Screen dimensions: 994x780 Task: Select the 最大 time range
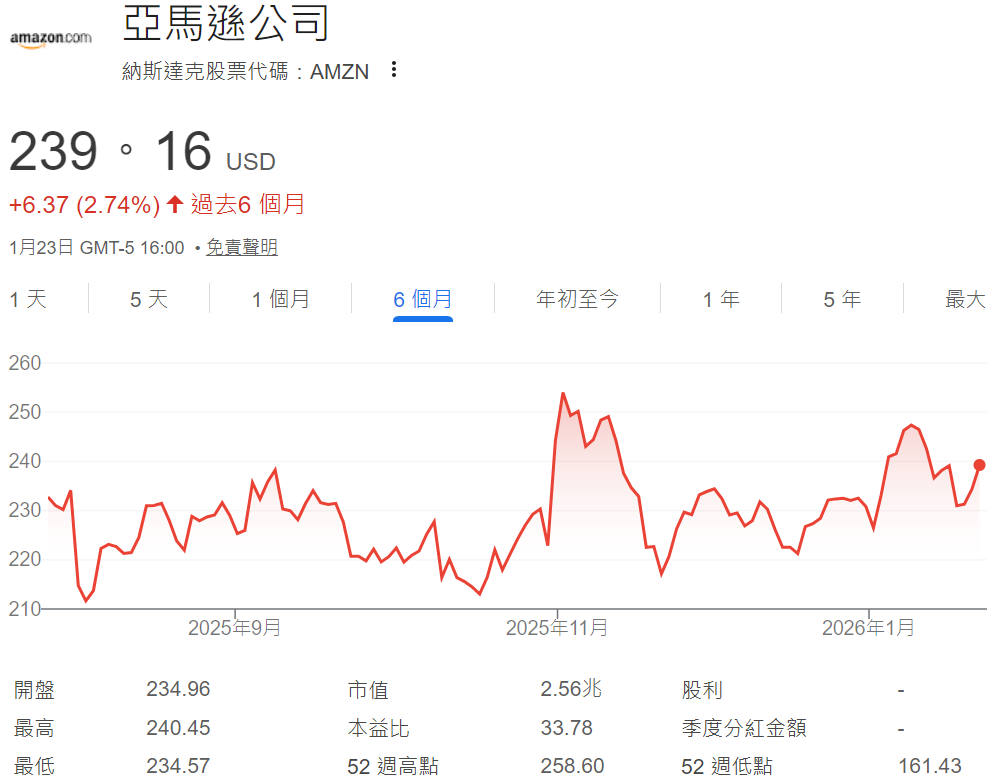963,299
